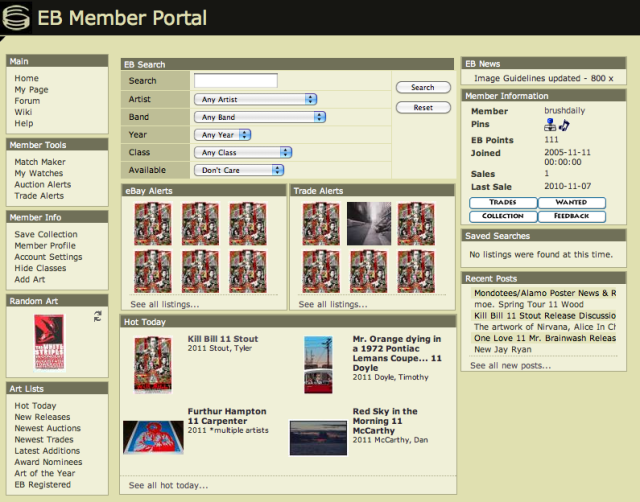
Task: Open Art of the Year list
Action: tap(45, 473)
